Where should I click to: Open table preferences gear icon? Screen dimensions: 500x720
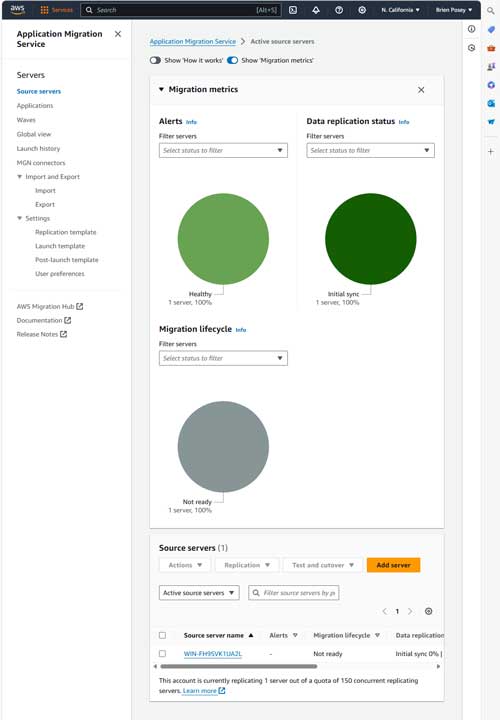428,611
